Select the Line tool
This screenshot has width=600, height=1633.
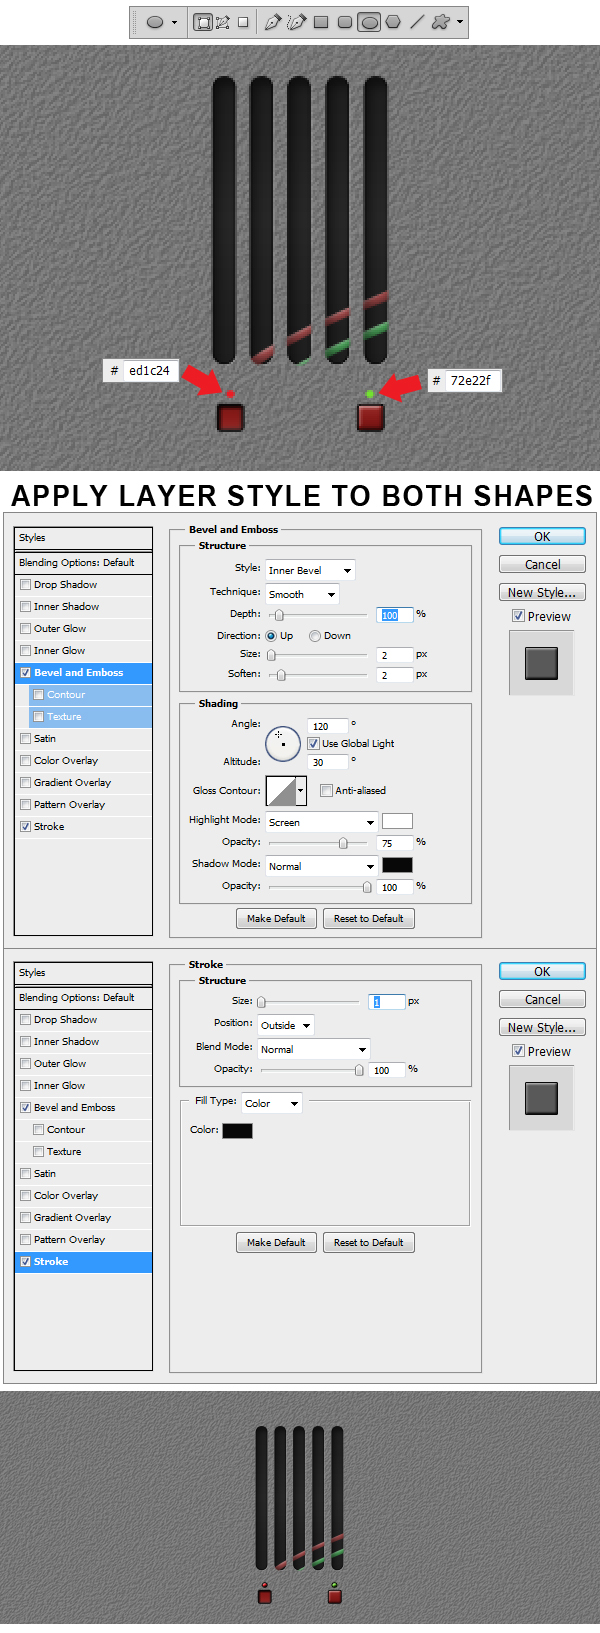(x=417, y=22)
